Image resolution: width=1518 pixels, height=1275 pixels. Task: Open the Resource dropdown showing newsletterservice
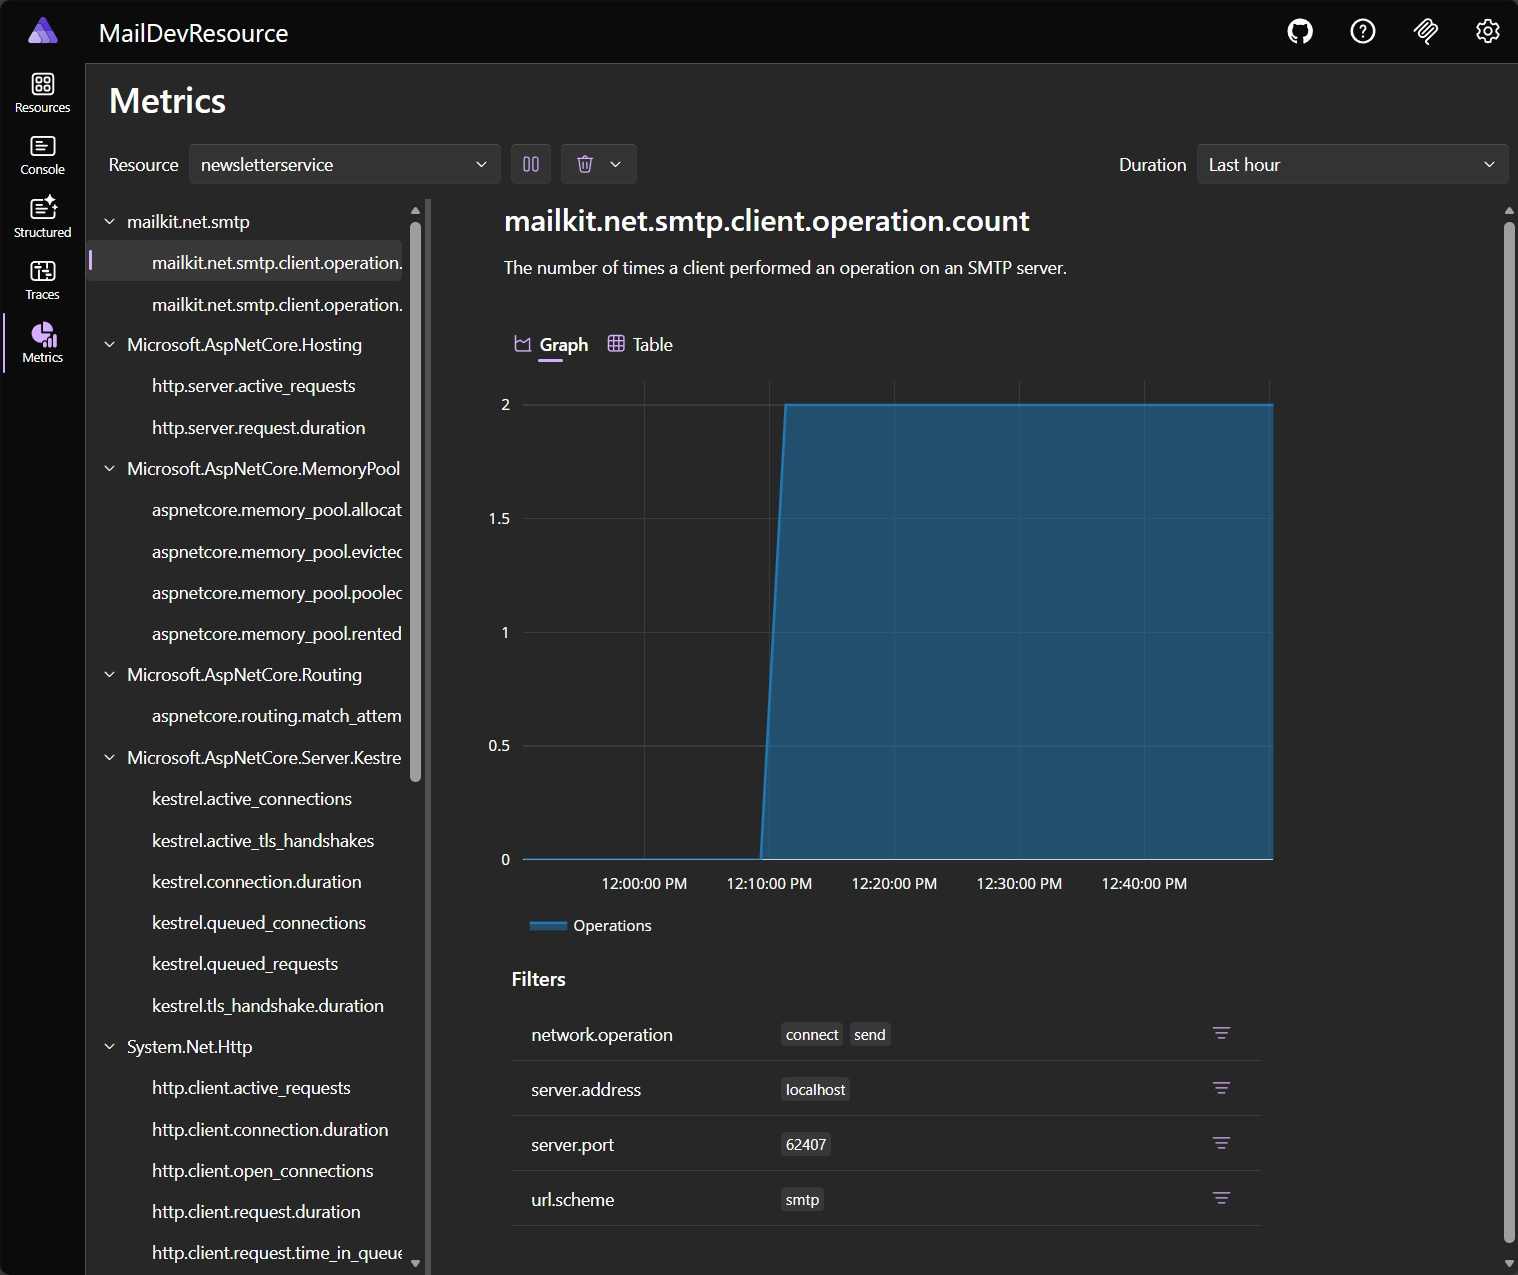(344, 163)
